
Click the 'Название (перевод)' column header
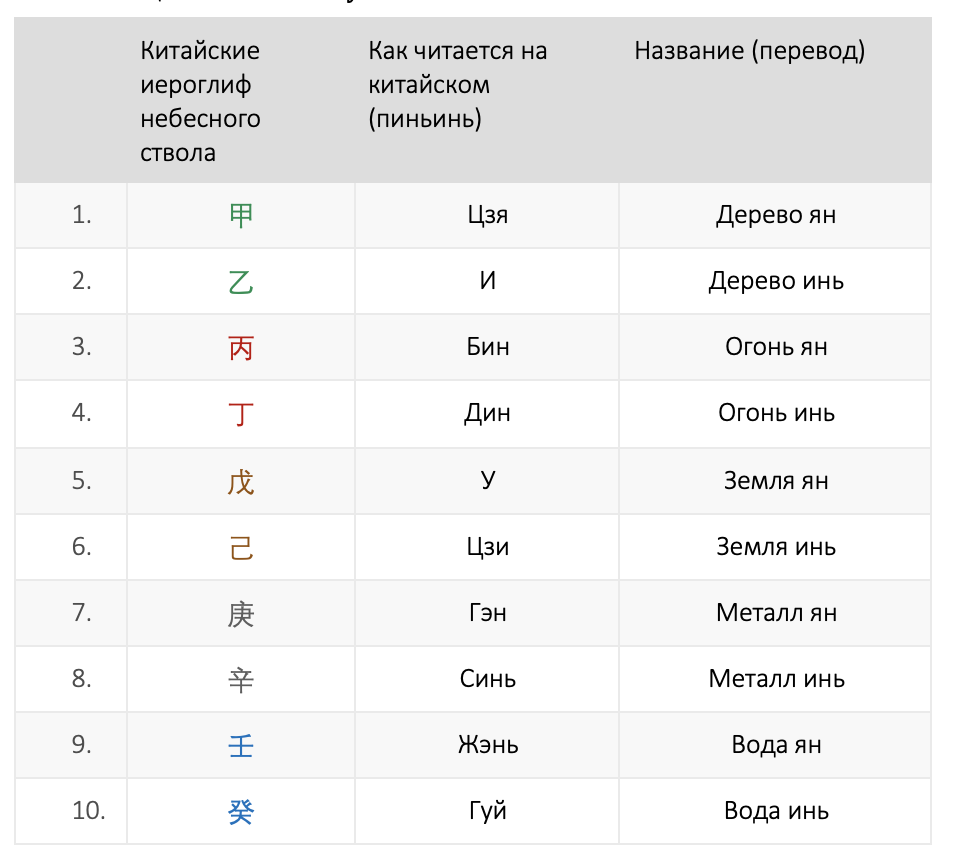click(749, 51)
